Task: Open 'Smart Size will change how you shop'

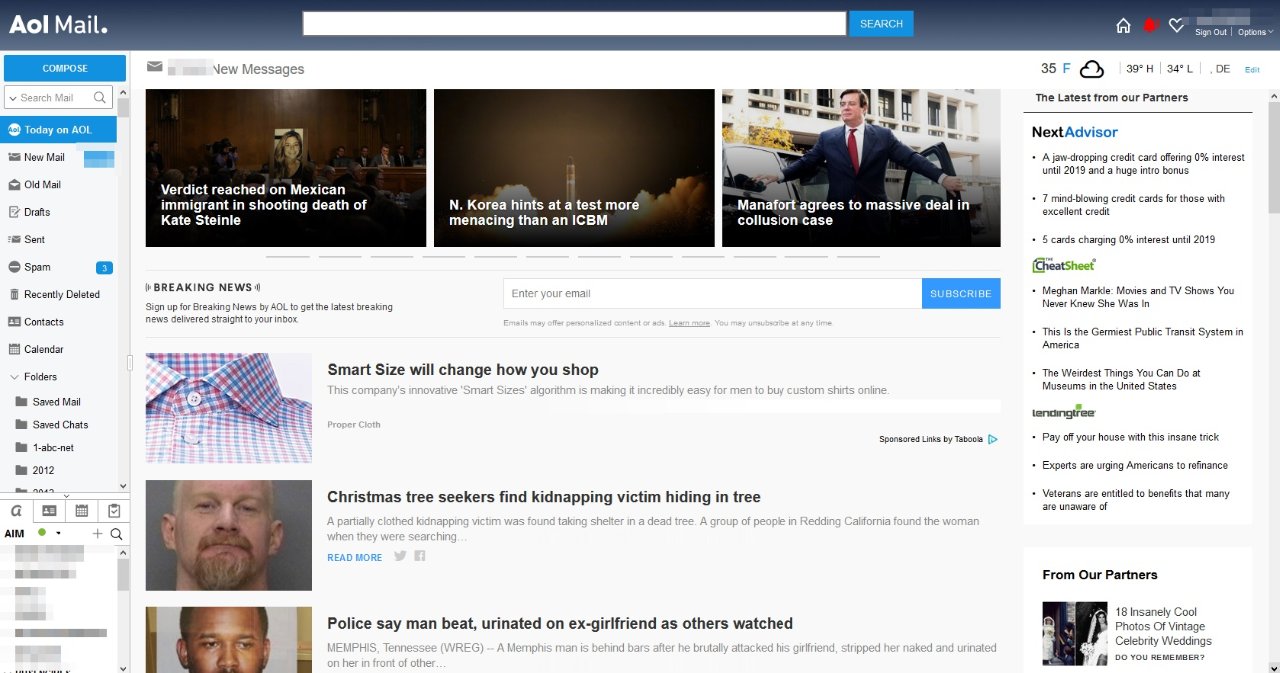Action: pos(463,370)
